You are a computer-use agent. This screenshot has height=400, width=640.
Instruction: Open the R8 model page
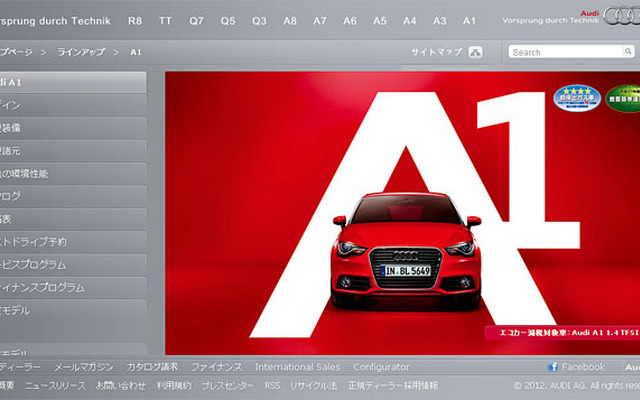tap(135, 21)
